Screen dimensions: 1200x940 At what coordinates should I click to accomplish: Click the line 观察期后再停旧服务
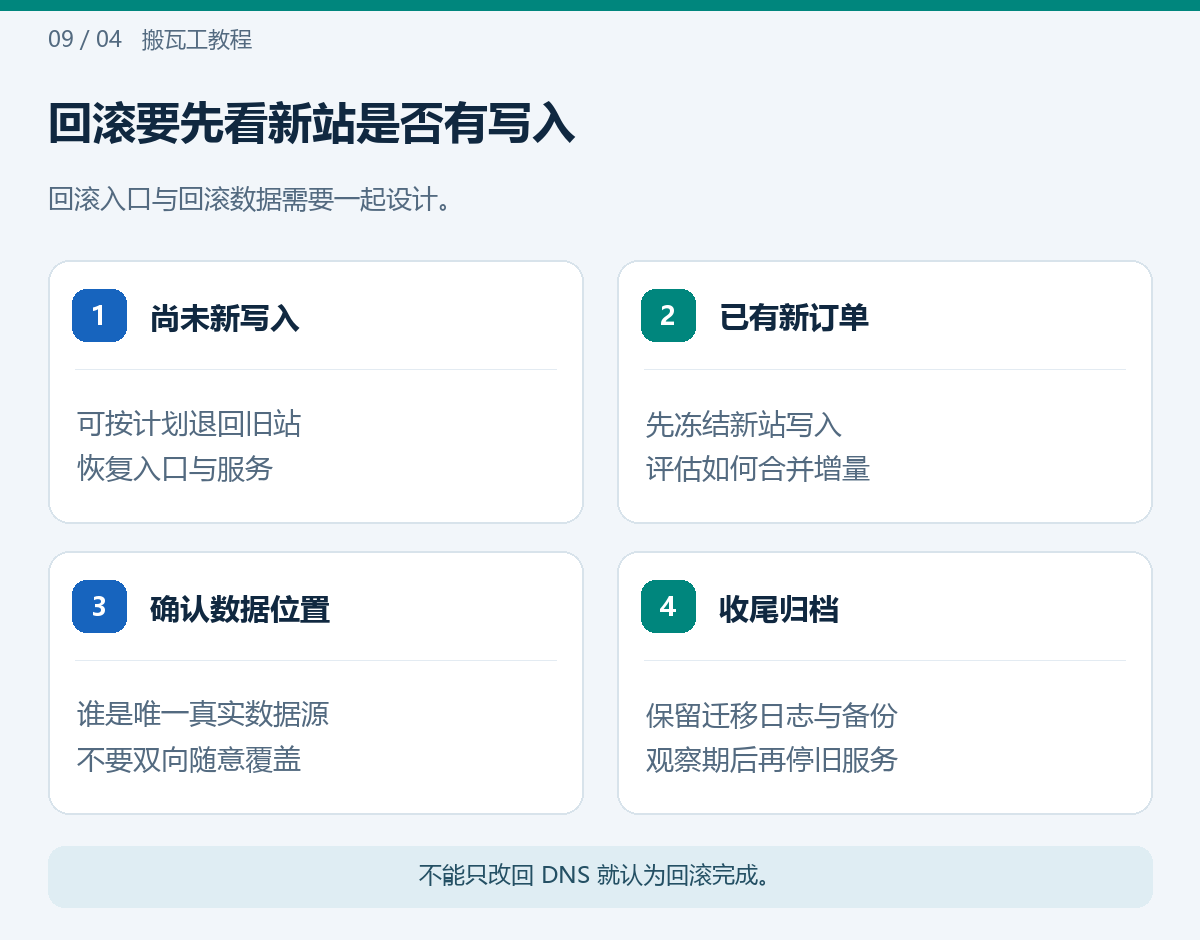point(772,760)
